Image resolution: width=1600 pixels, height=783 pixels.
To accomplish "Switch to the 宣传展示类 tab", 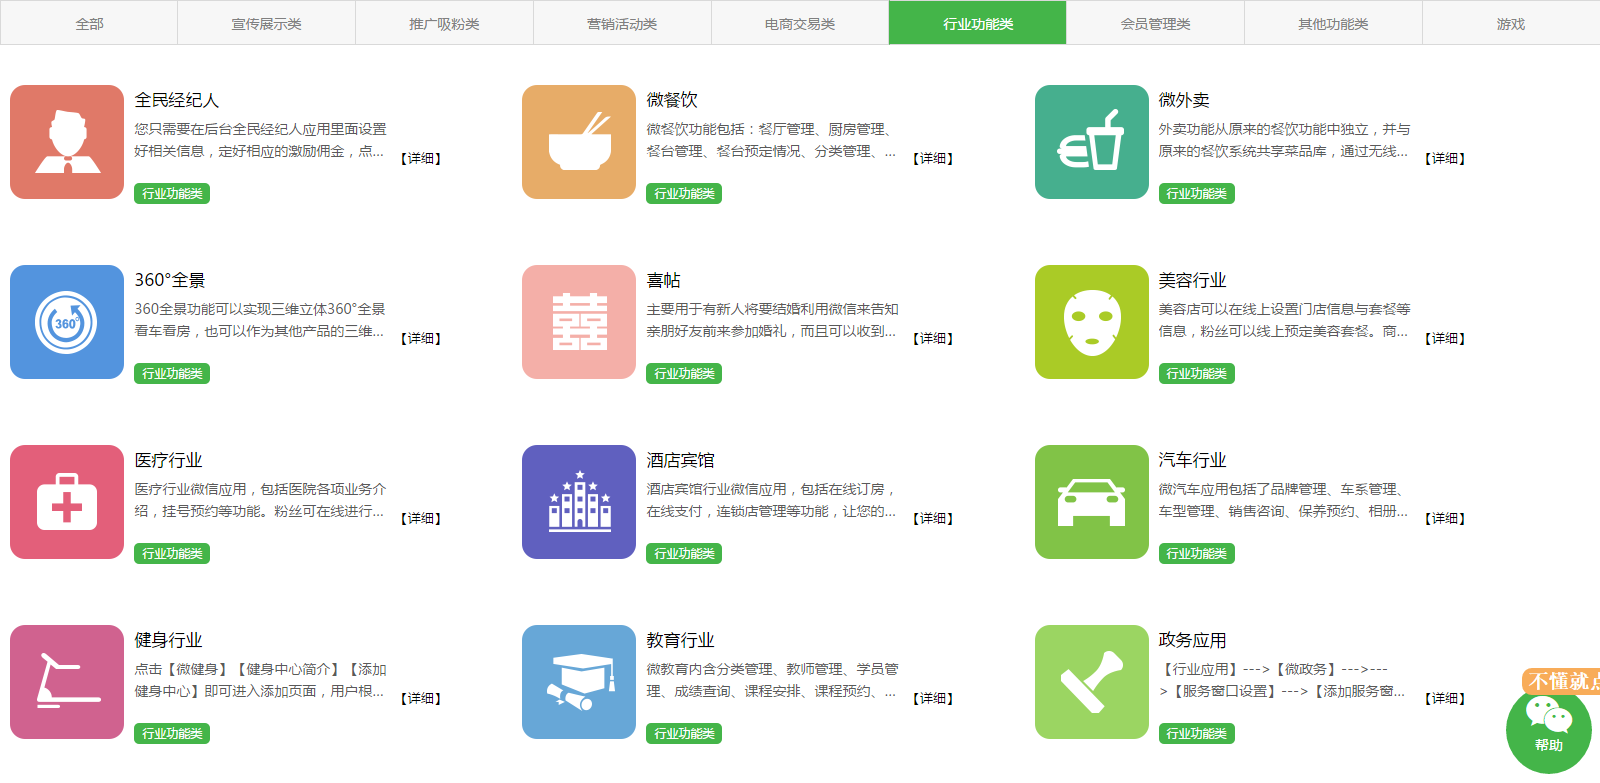I will click(x=267, y=23).
